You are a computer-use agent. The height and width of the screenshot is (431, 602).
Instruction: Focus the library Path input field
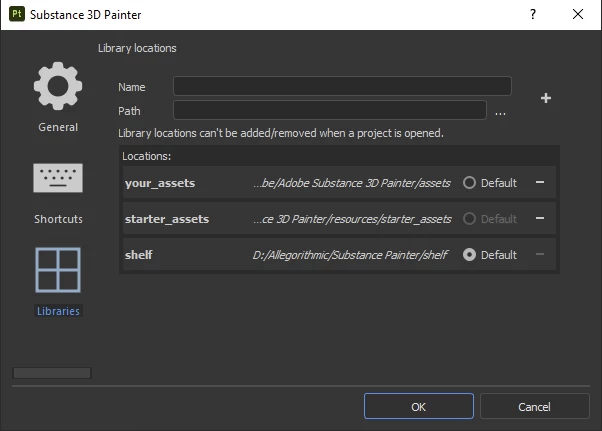[x=330, y=110]
